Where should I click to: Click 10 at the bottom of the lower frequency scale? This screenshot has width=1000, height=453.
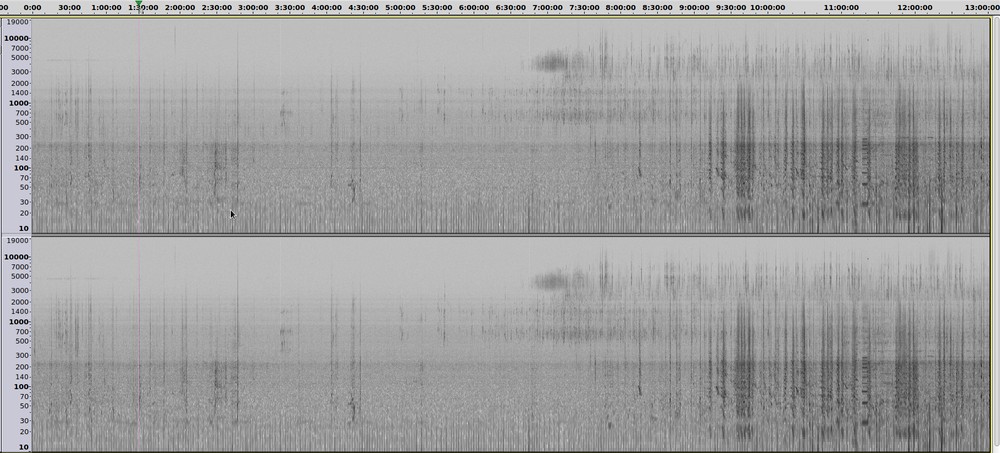(x=23, y=447)
